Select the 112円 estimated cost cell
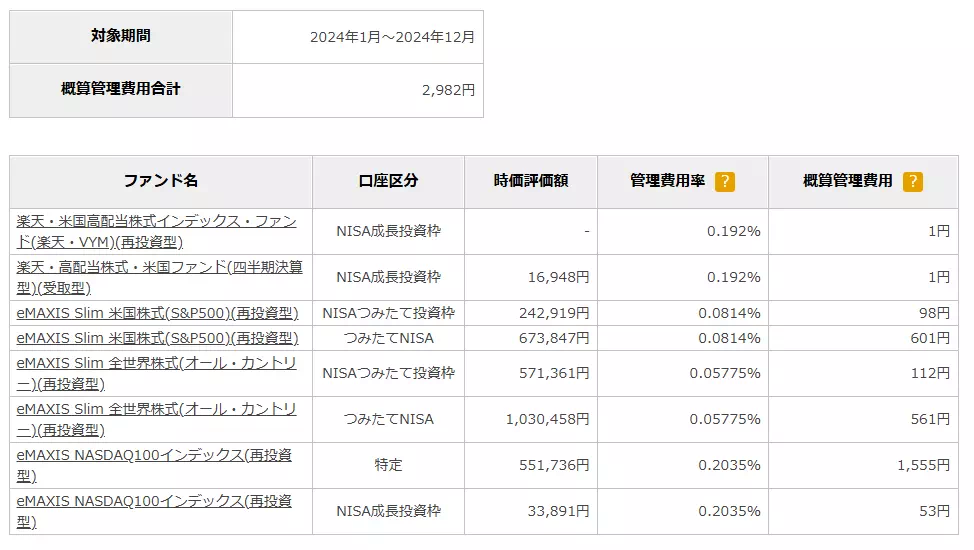 coord(863,374)
